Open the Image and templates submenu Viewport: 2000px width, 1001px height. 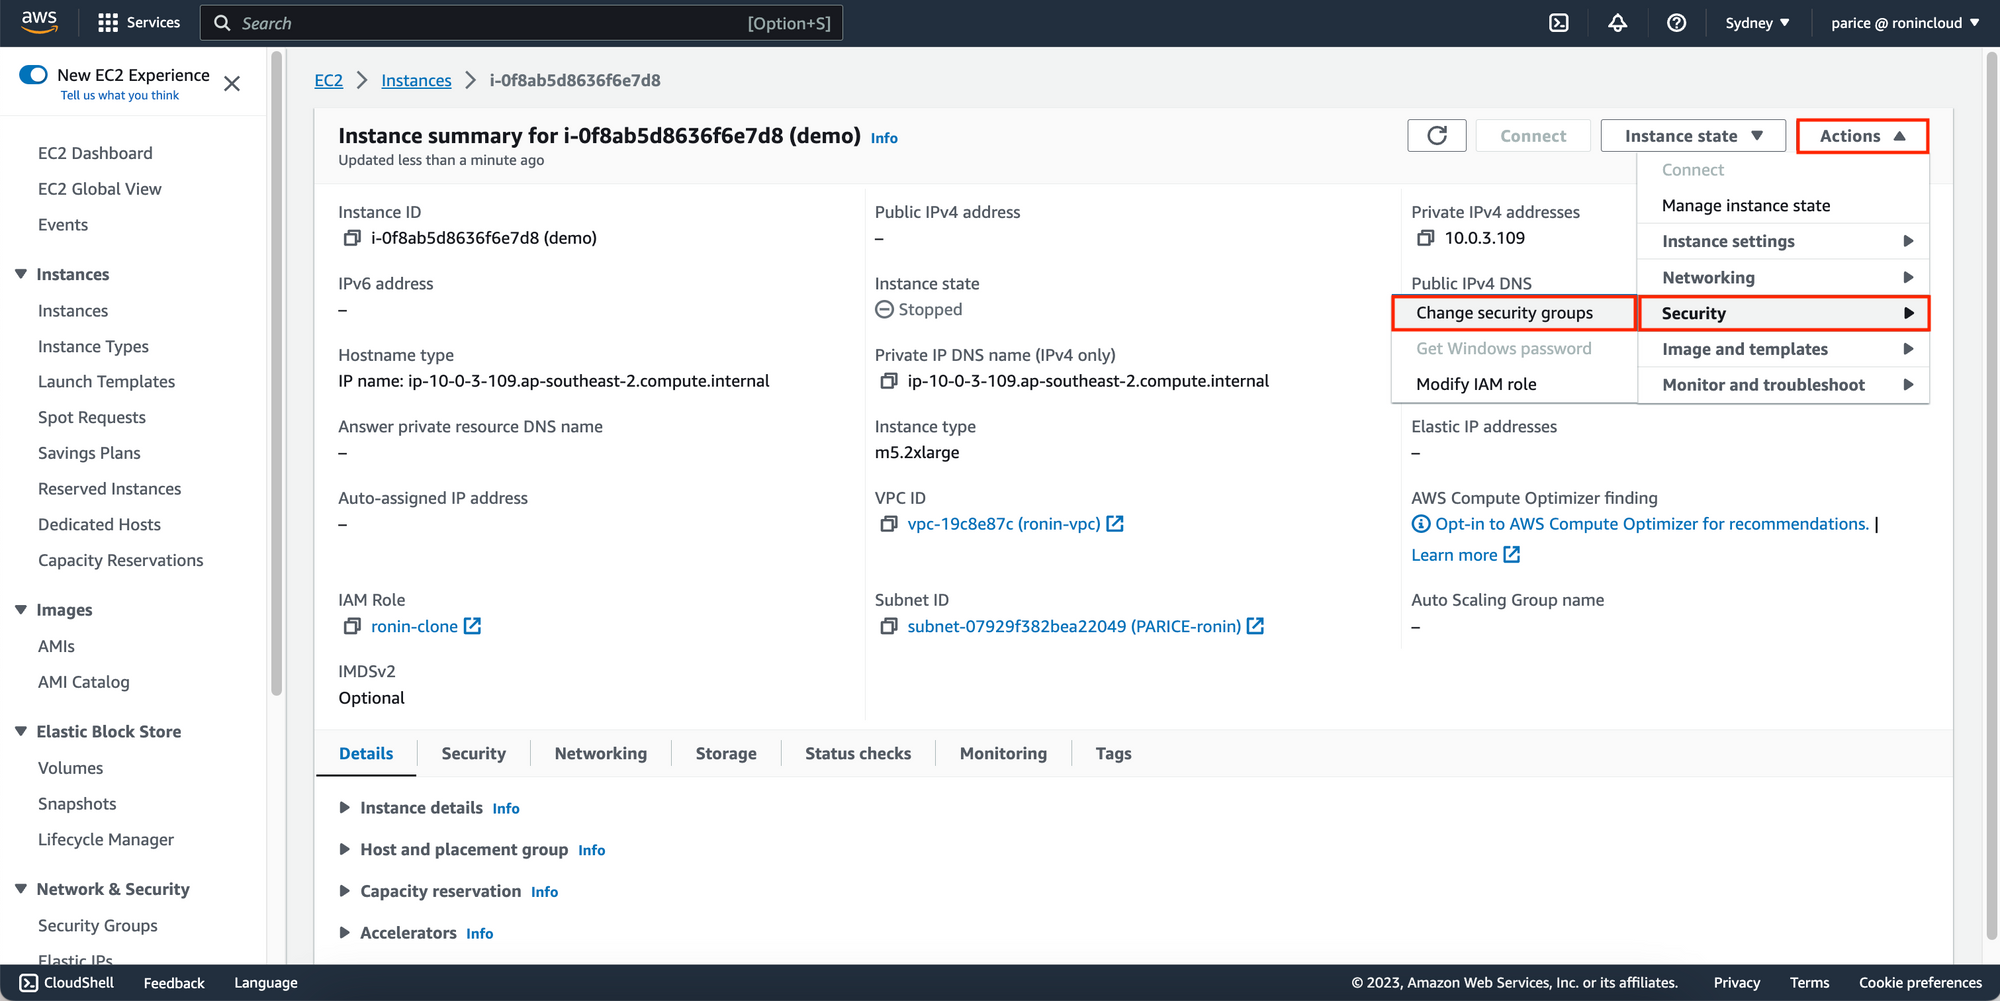pos(1783,349)
